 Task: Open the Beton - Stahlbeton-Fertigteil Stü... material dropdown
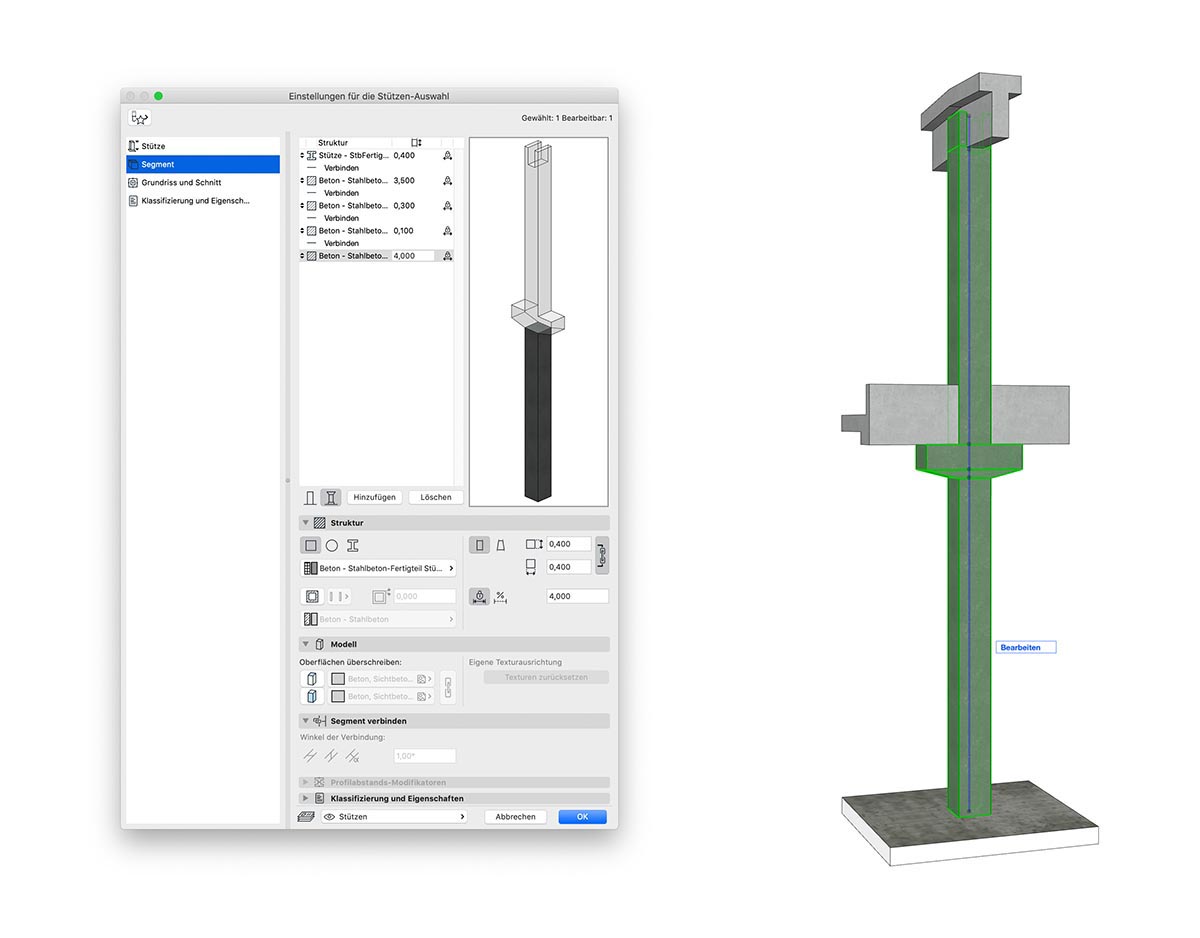tap(378, 568)
